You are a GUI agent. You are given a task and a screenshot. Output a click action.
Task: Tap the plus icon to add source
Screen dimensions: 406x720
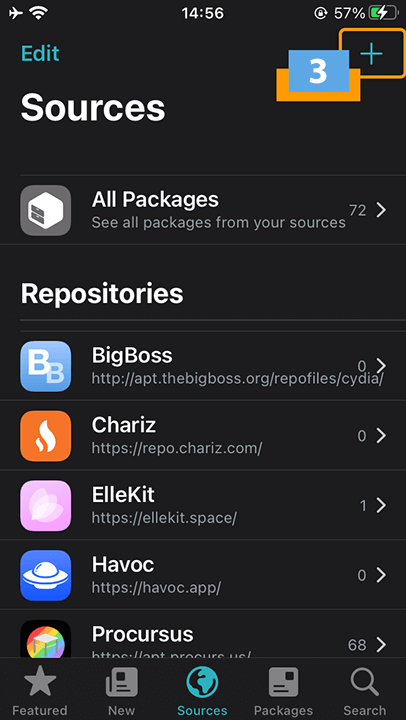coord(371,54)
